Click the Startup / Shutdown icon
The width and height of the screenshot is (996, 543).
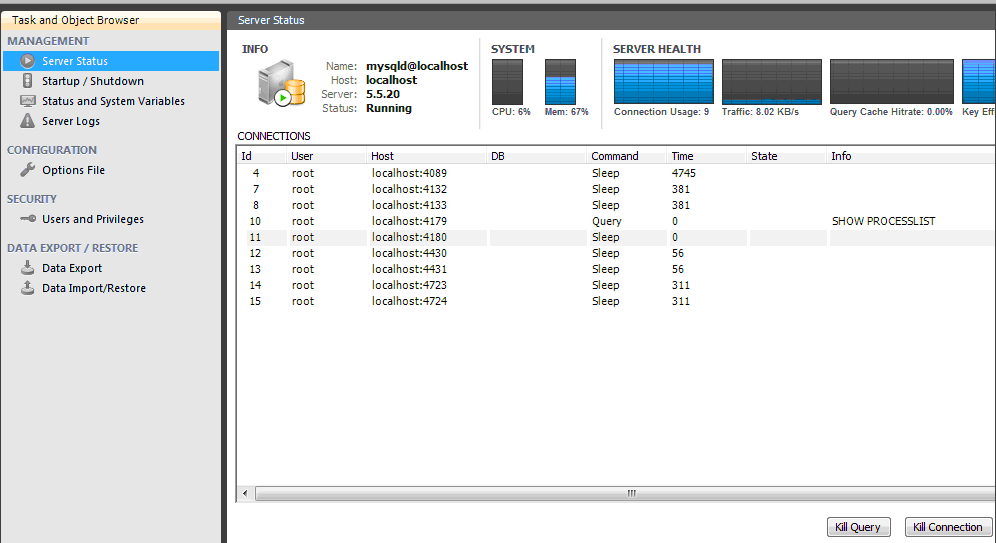tap(28, 81)
